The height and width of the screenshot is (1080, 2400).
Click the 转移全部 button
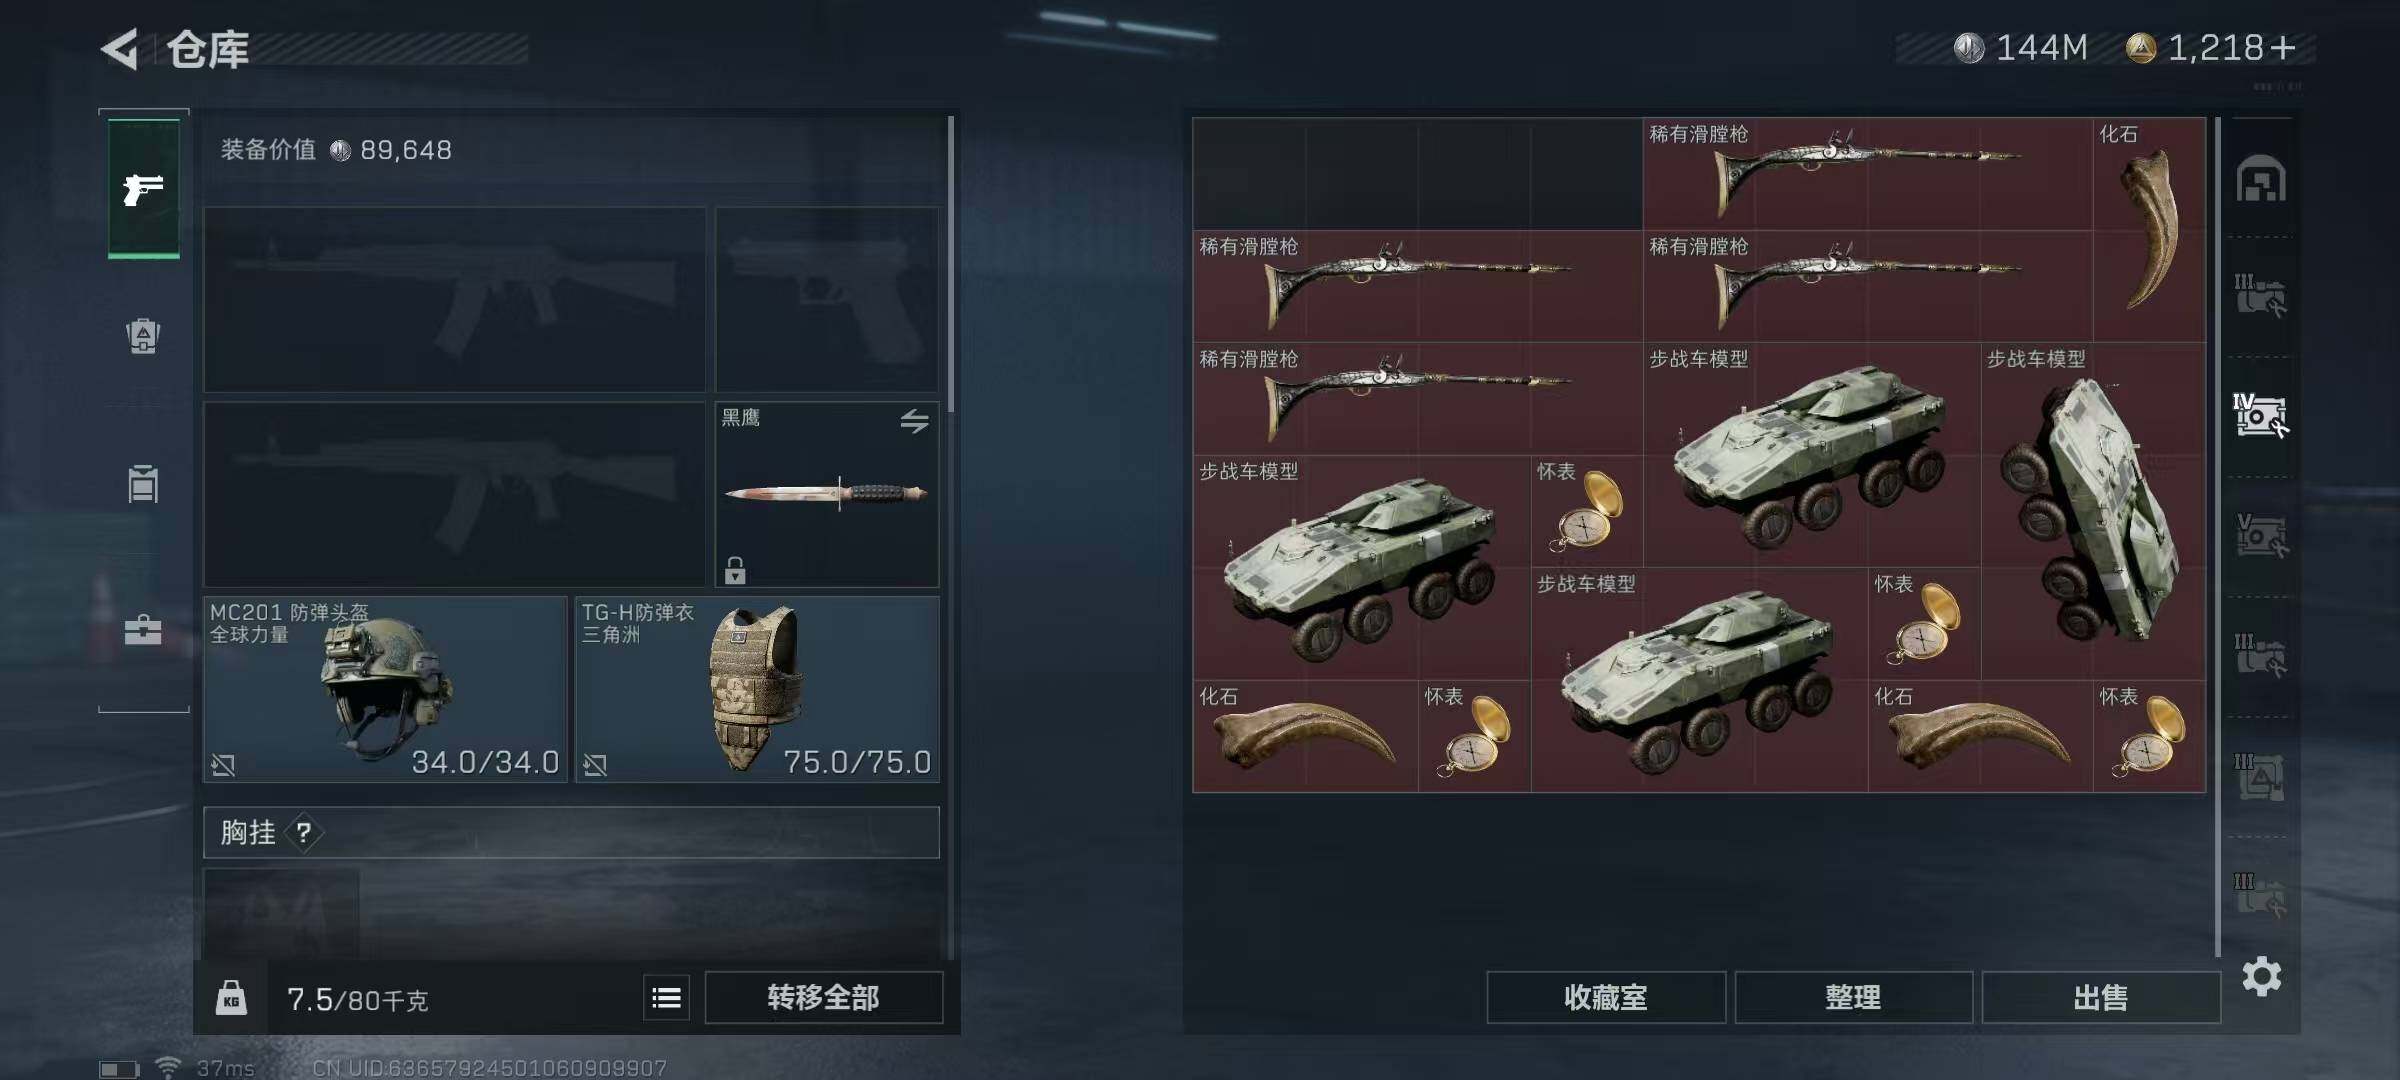coord(823,997)
